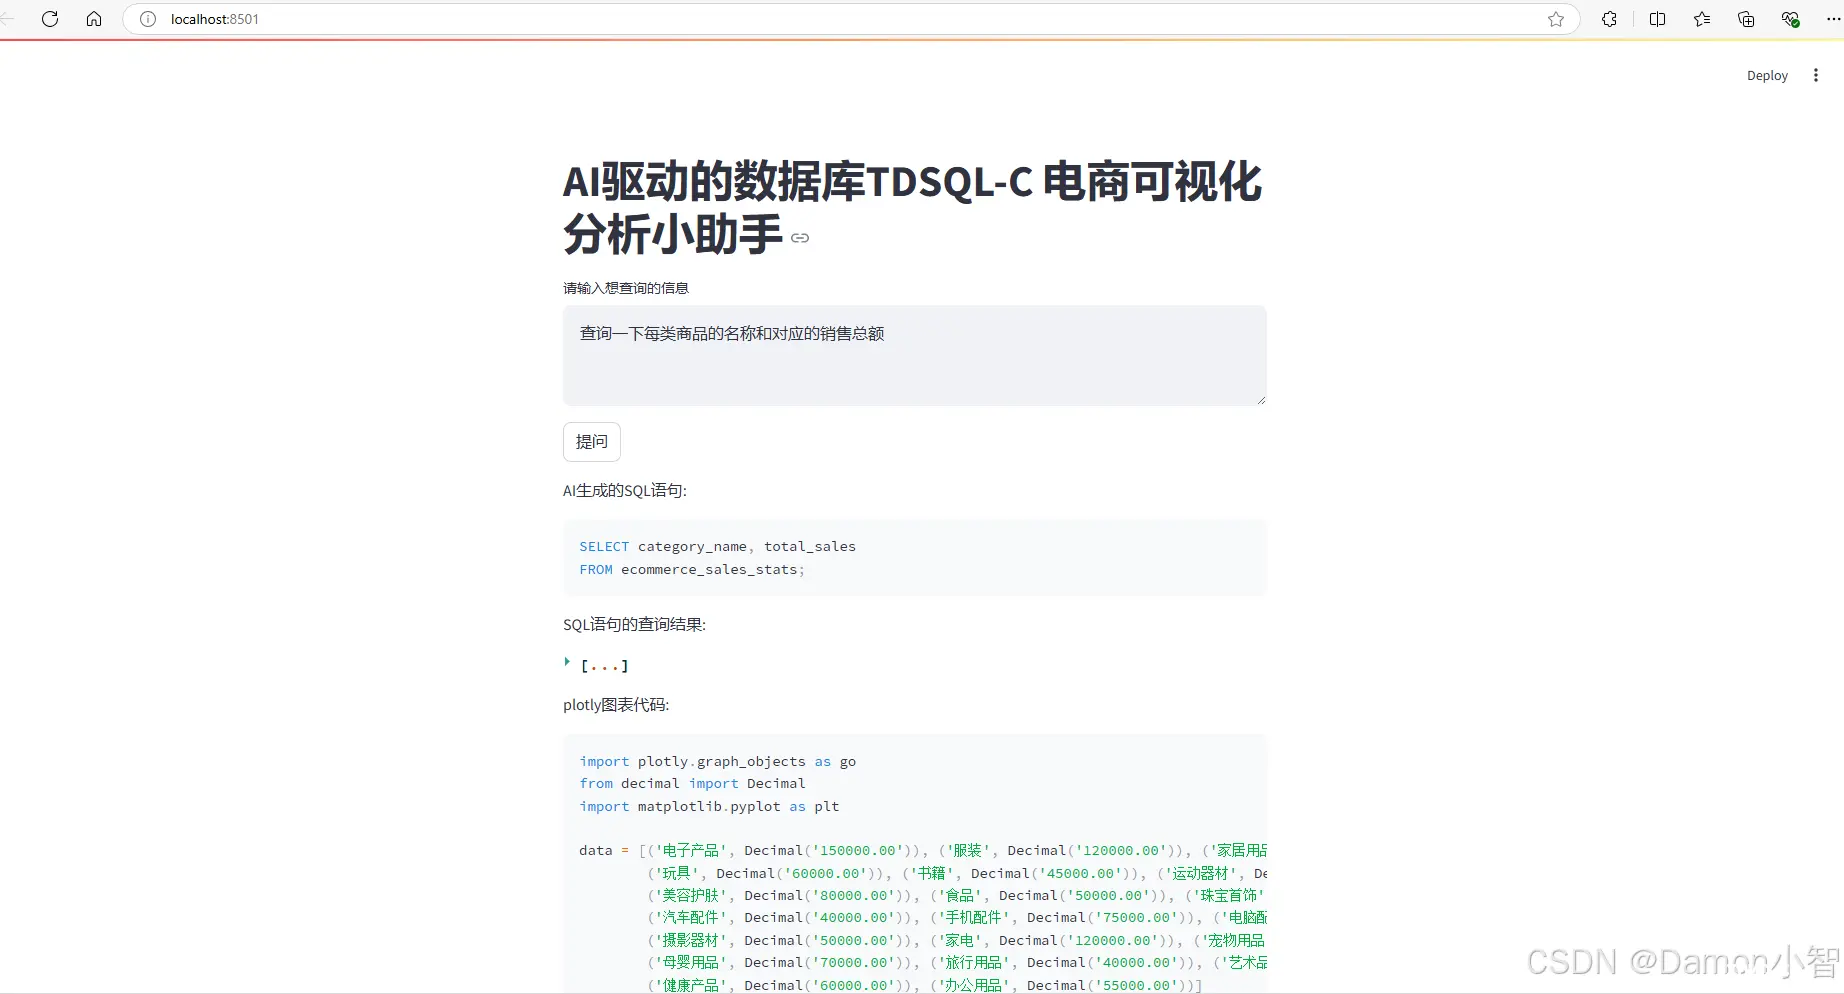Click the '电子产品' string in data code
Viewport: 1844px width, 994px height.
tap(690, 851)
